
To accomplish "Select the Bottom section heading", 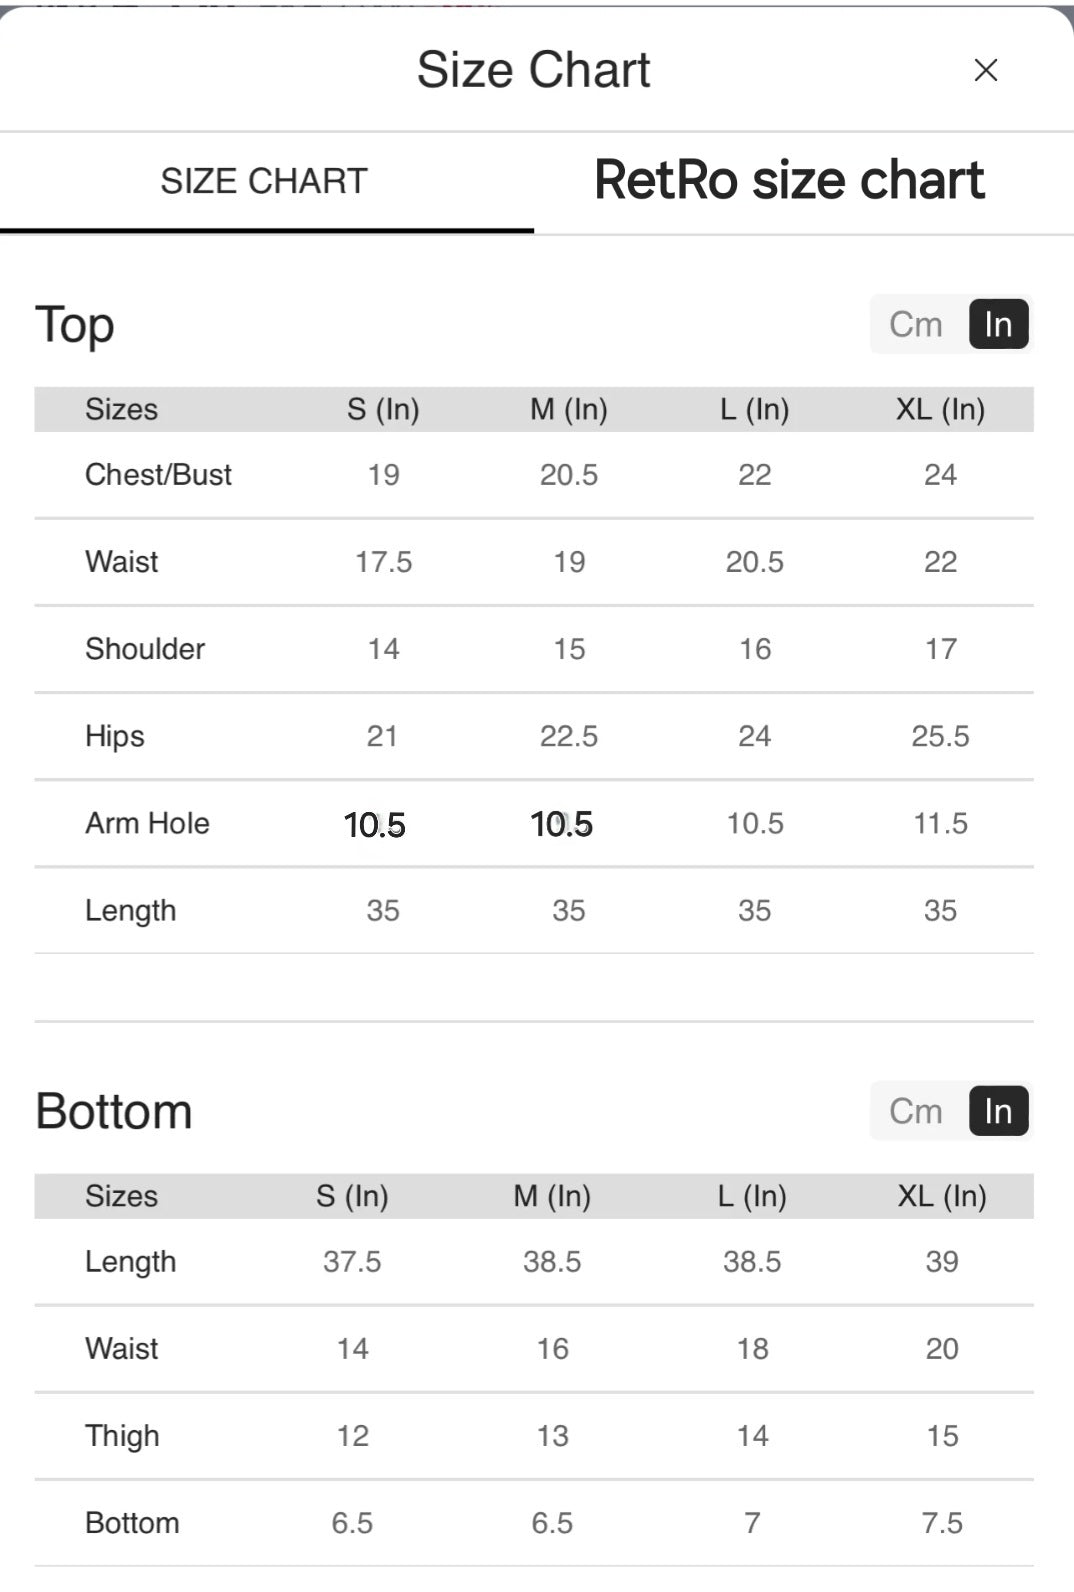I will (114, 1111).
